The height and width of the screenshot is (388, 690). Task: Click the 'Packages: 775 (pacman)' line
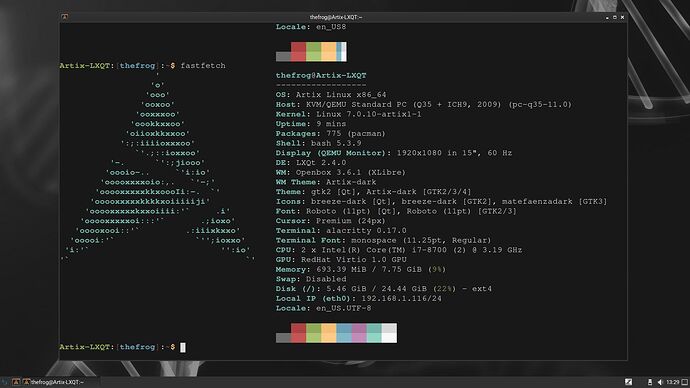pos(330,133)
